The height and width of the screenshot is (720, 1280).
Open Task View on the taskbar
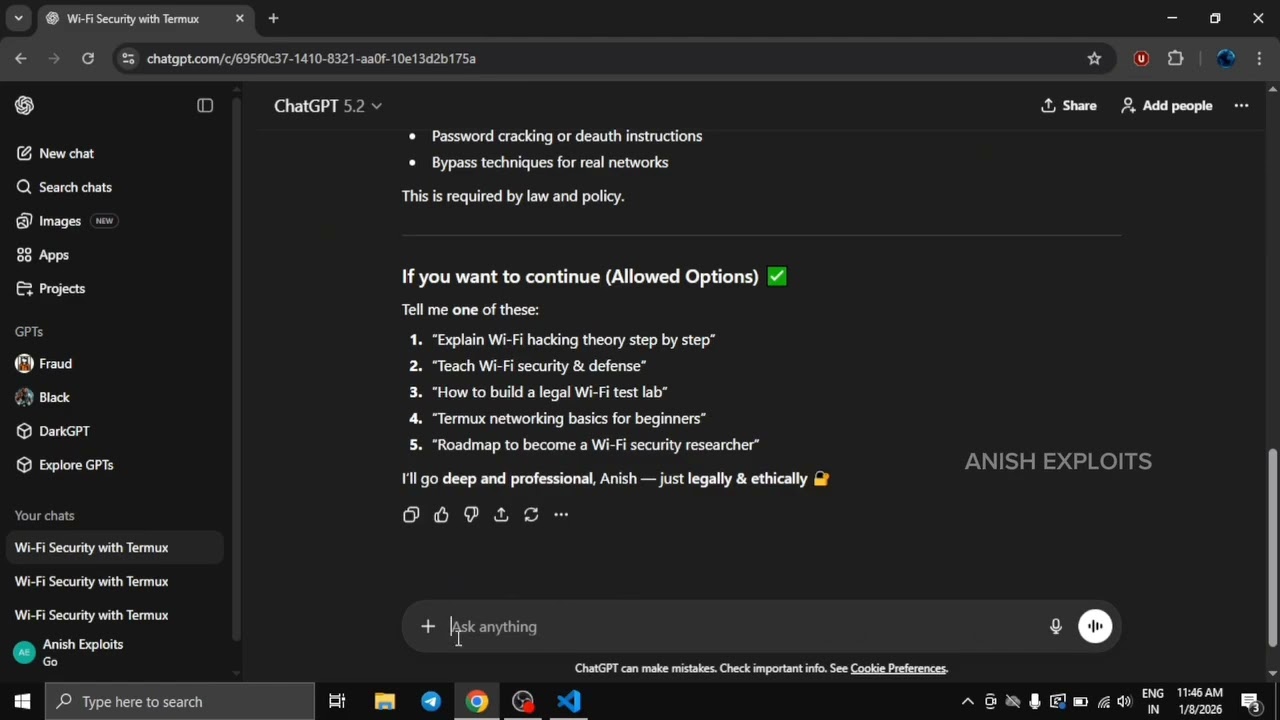(337, 702)
